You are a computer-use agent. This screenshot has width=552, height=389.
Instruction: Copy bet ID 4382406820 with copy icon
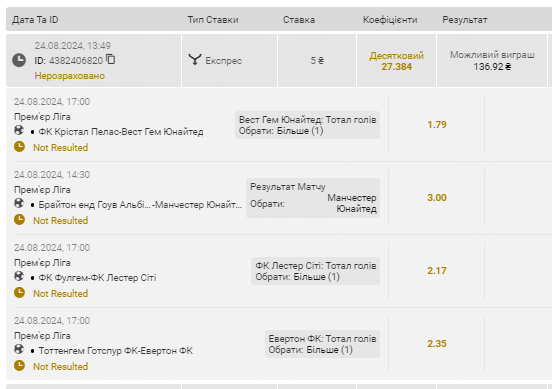pyautogui.click(x=111, y=59)
